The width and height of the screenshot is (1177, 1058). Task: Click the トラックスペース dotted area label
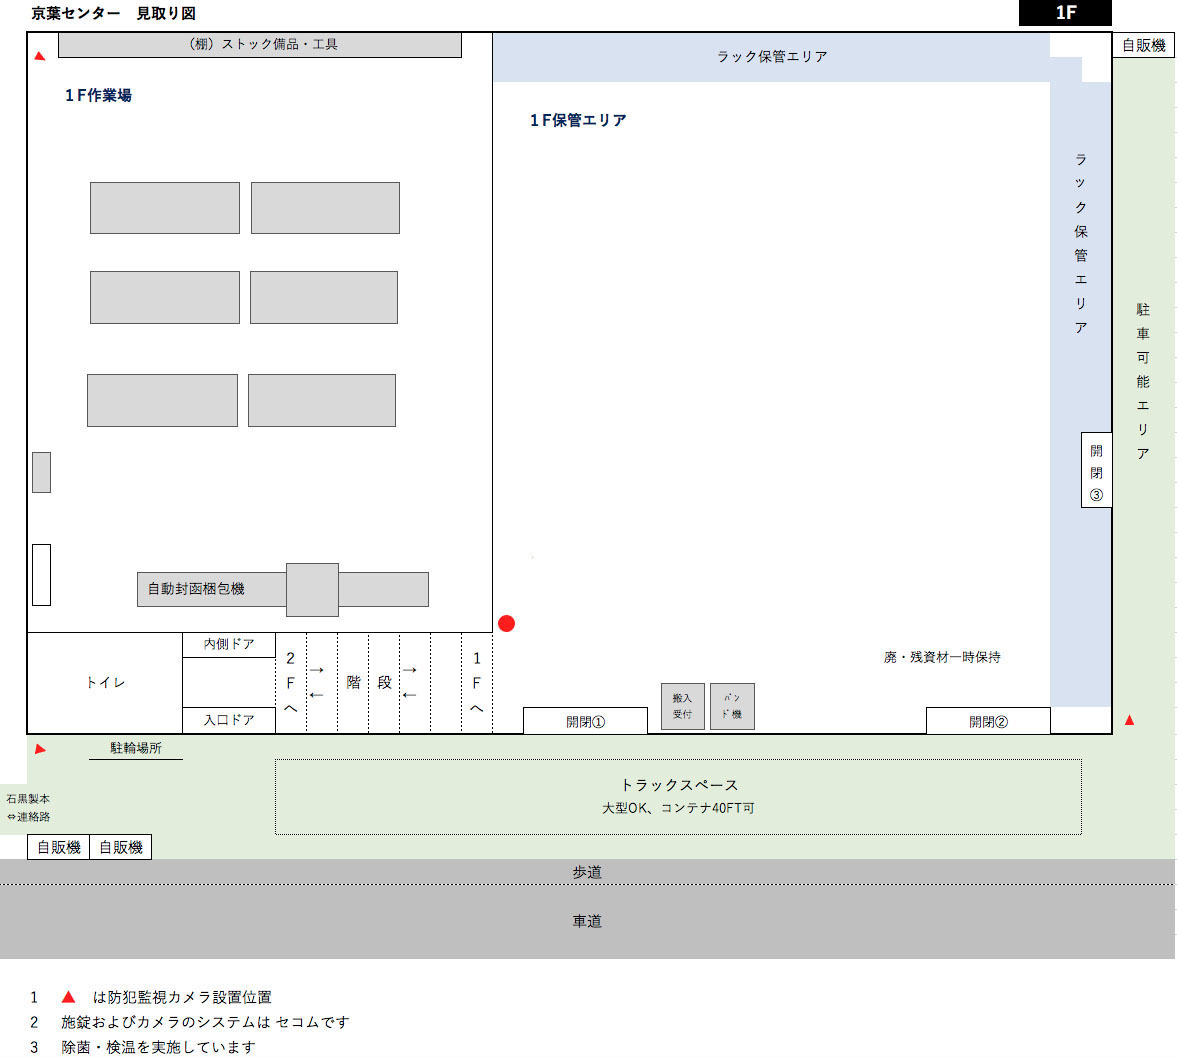pyautogui.click(x=678, y=785)
